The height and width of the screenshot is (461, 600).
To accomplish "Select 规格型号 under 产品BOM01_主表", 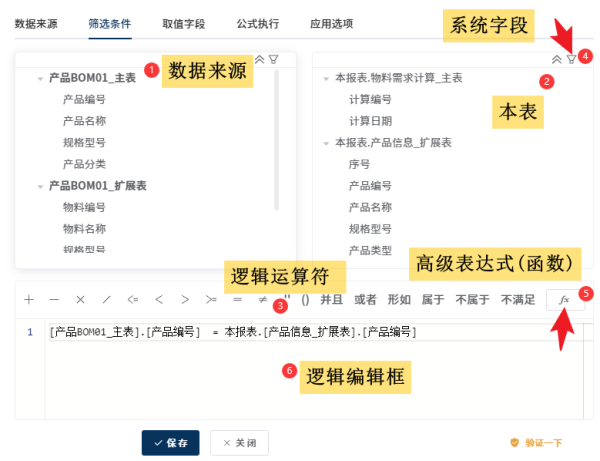I will tap(84, 143).
